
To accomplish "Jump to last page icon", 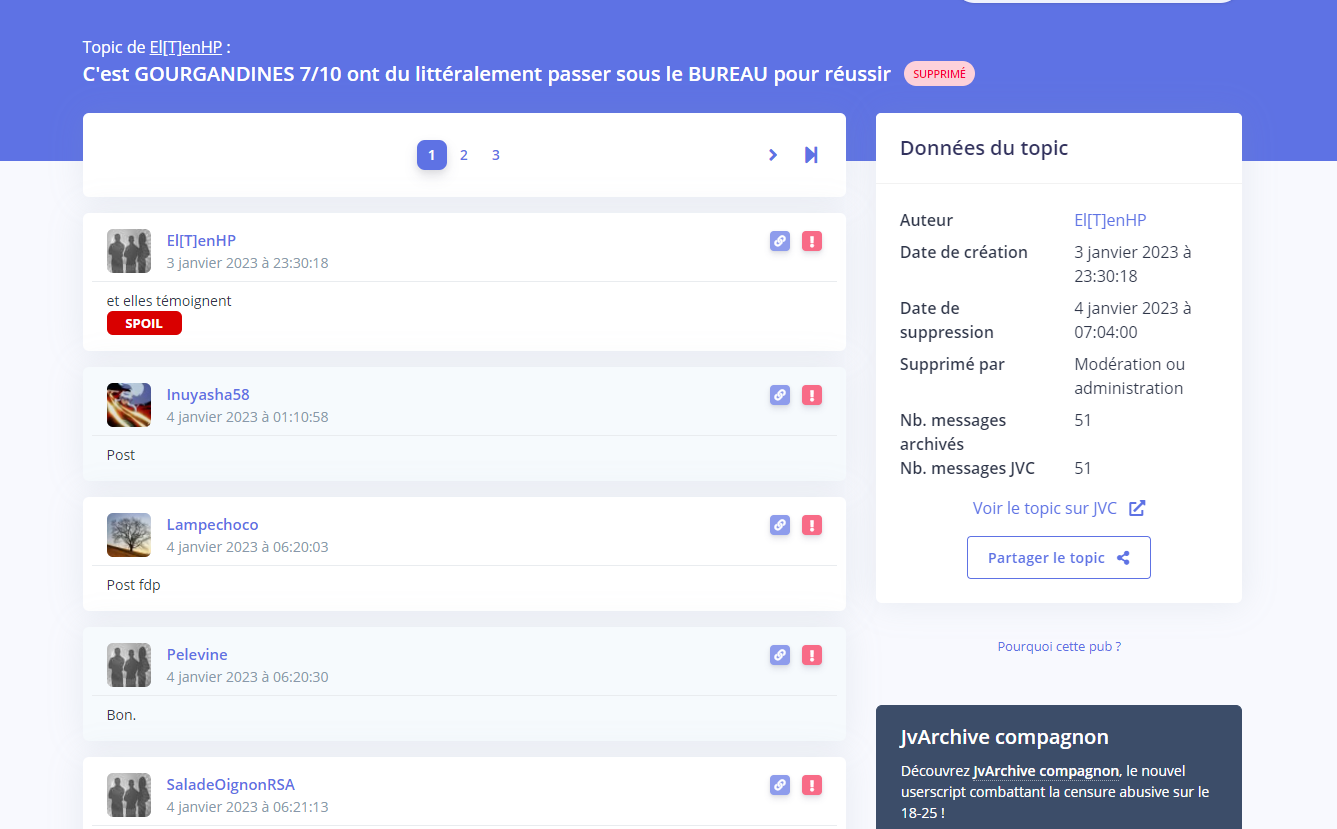I will click(x=811, y=155).
